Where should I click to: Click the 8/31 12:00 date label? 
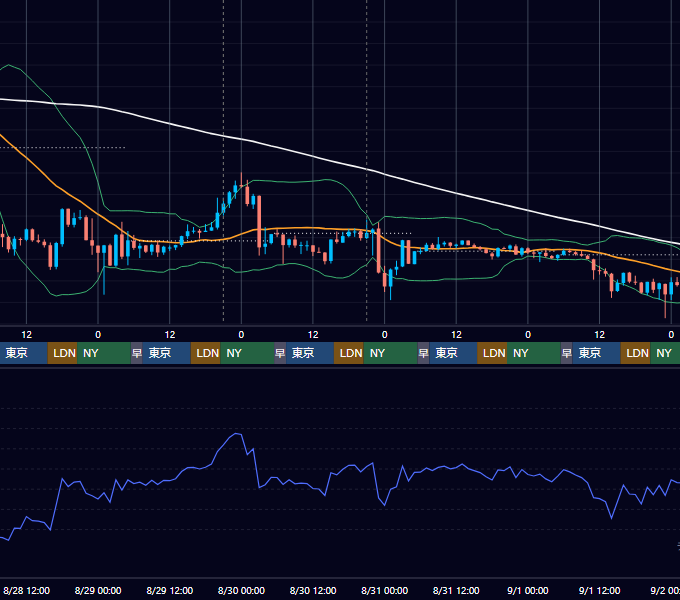pos(456,590)
